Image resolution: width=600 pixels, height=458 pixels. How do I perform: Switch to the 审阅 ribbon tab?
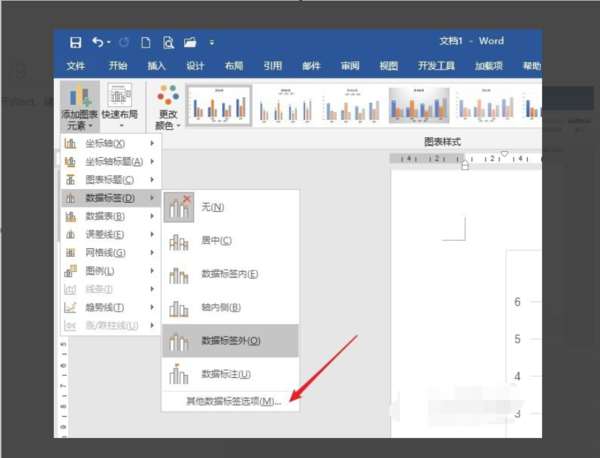[350, 66]
